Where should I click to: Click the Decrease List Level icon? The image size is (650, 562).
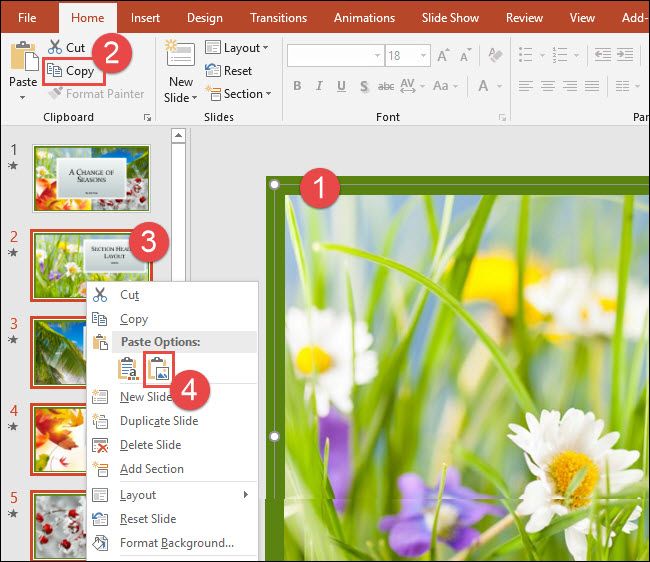coord(603,55)
